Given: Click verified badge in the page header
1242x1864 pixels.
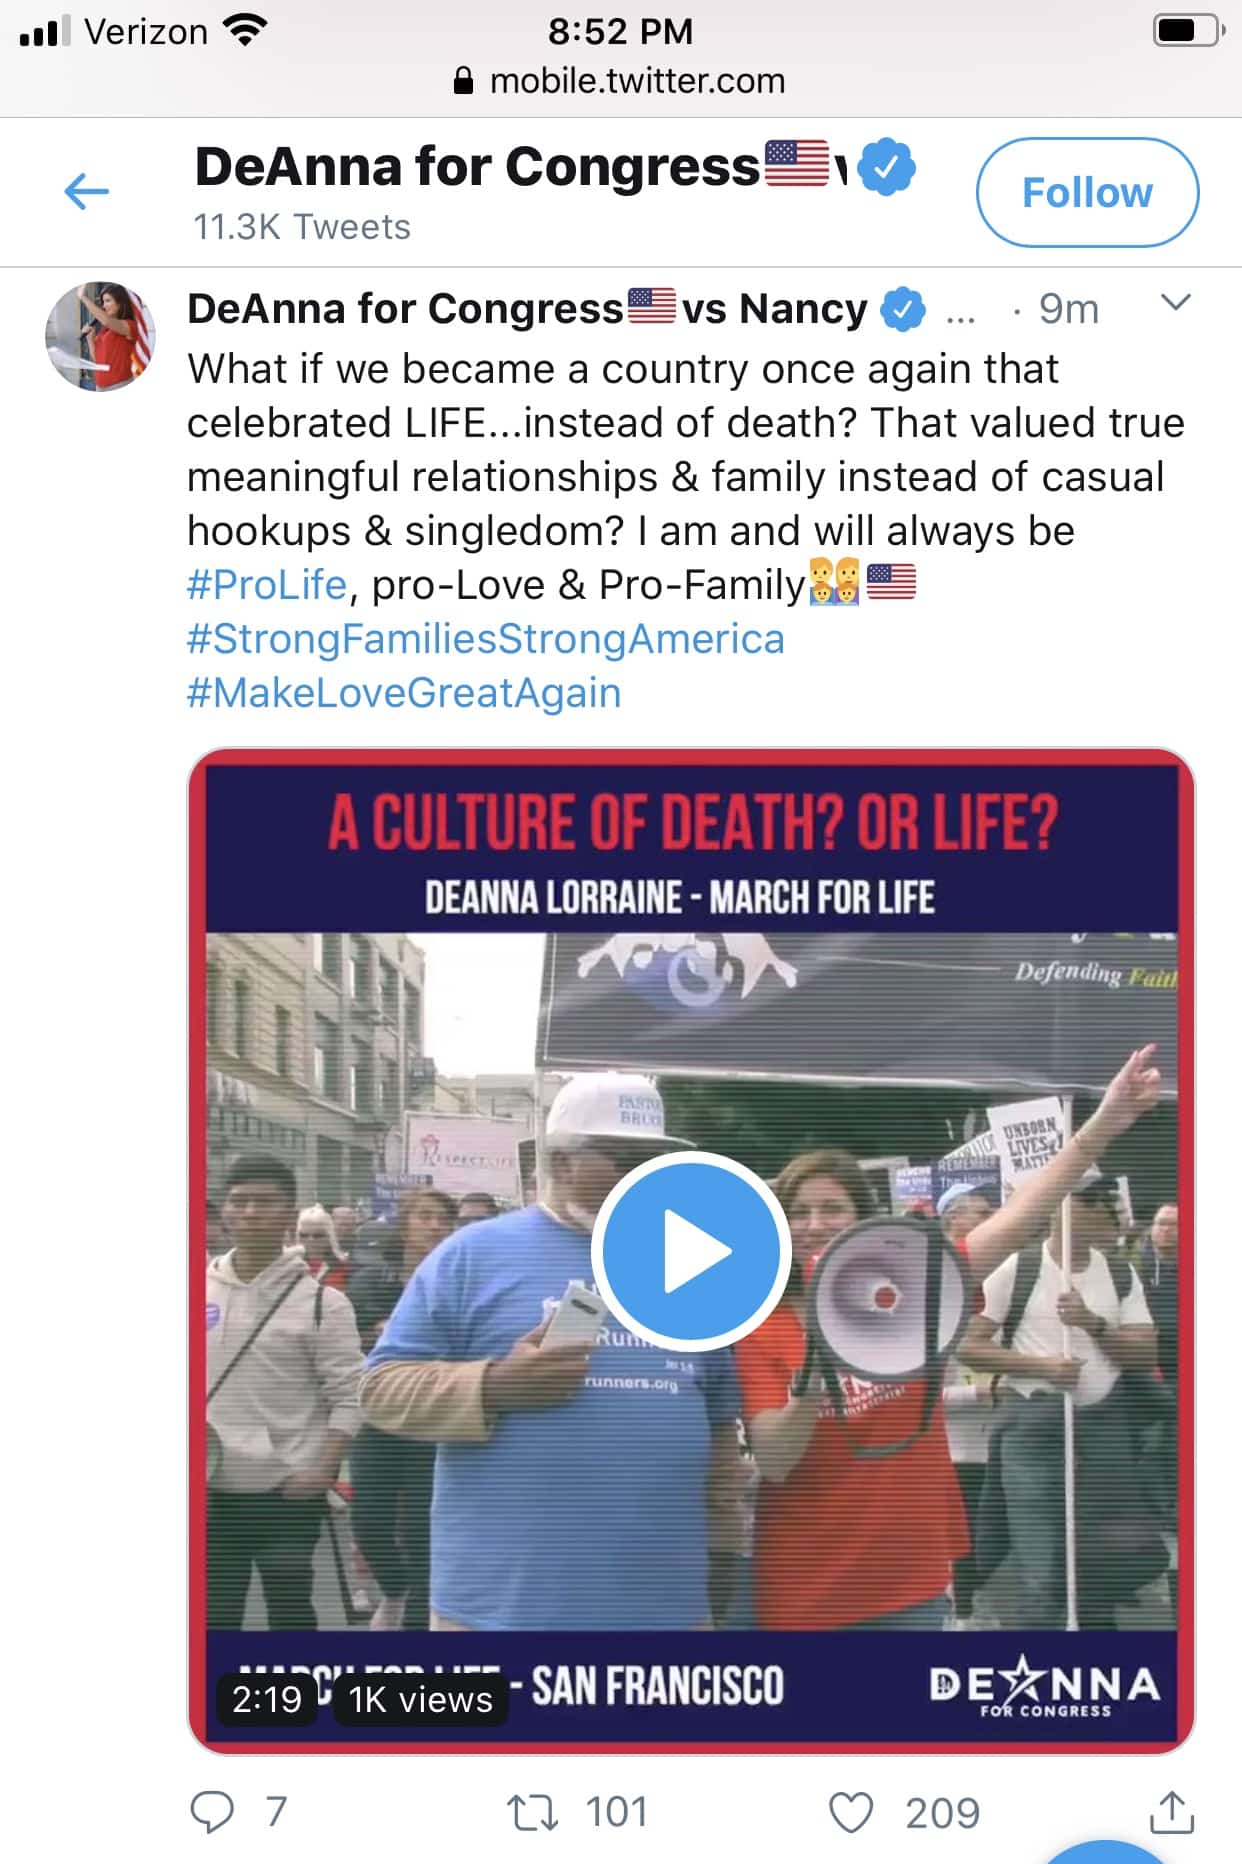Looking at the screenshot, I should point(888,167).
